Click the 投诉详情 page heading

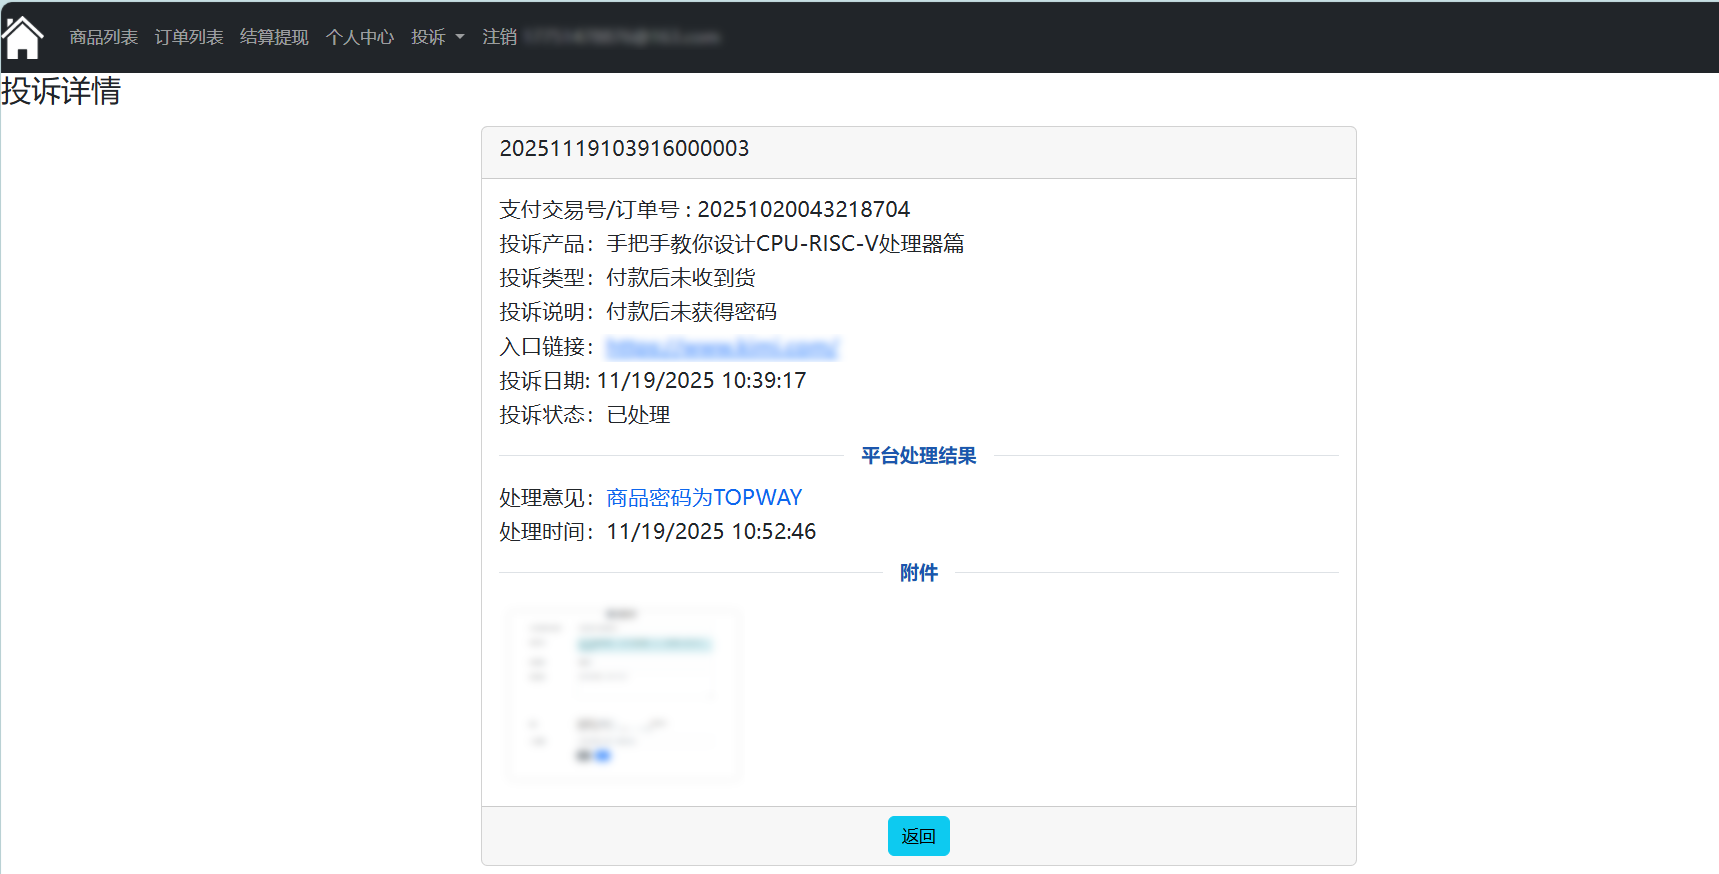point(61,91)
